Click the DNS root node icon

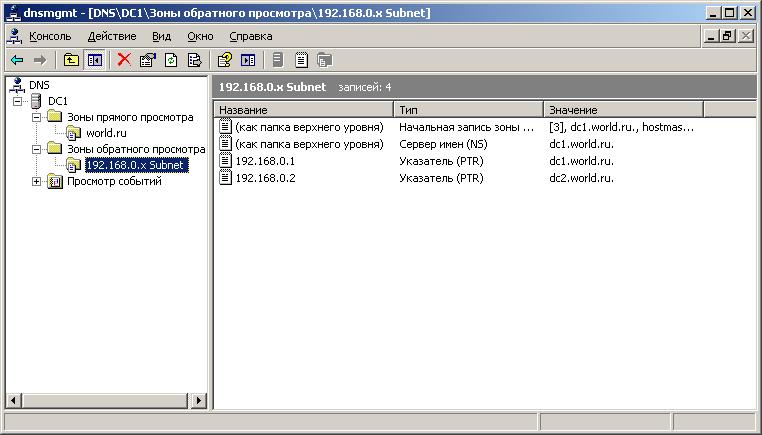coord(17,85)
